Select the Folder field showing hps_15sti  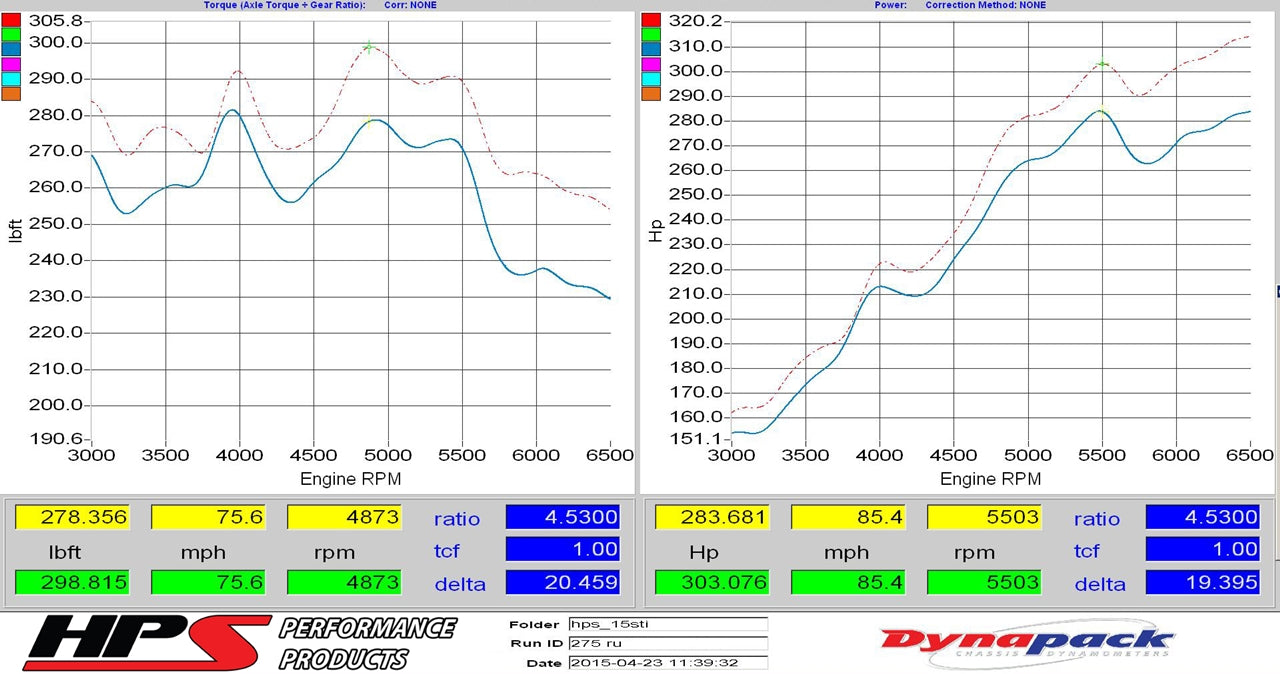670,624
